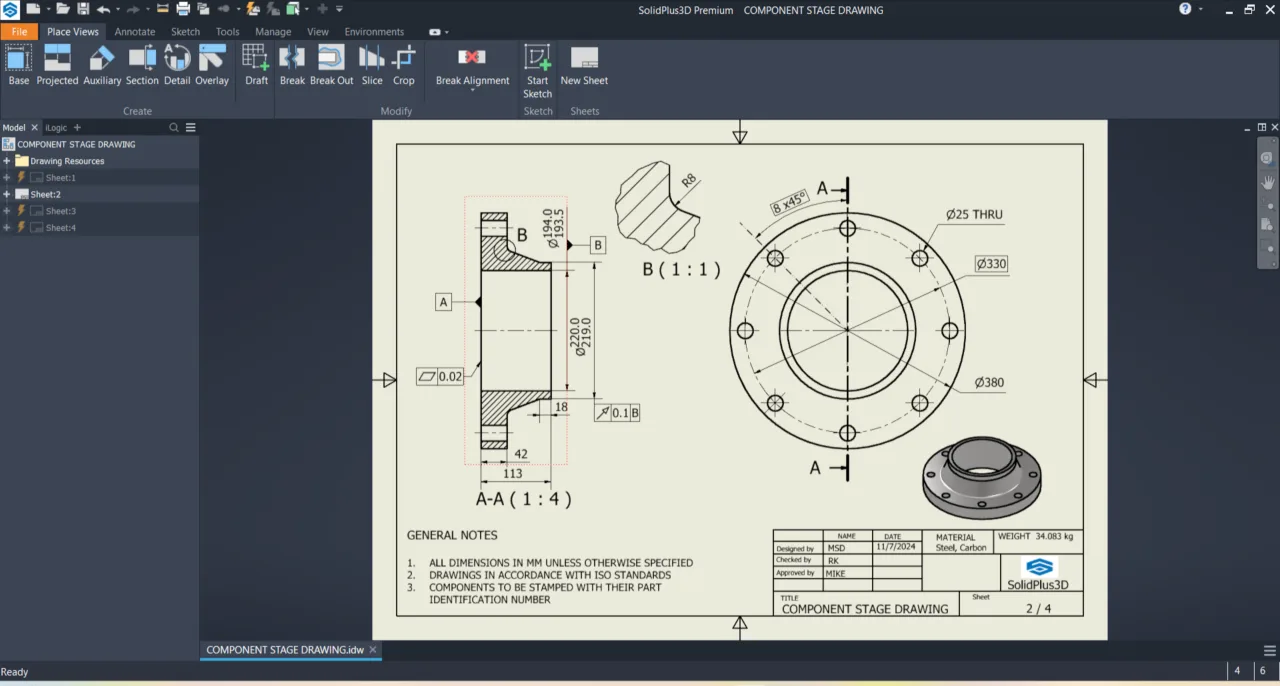Click the shaded 3D flange isometric view
This screenshot has width=1280, height=686.
(983, 477)
